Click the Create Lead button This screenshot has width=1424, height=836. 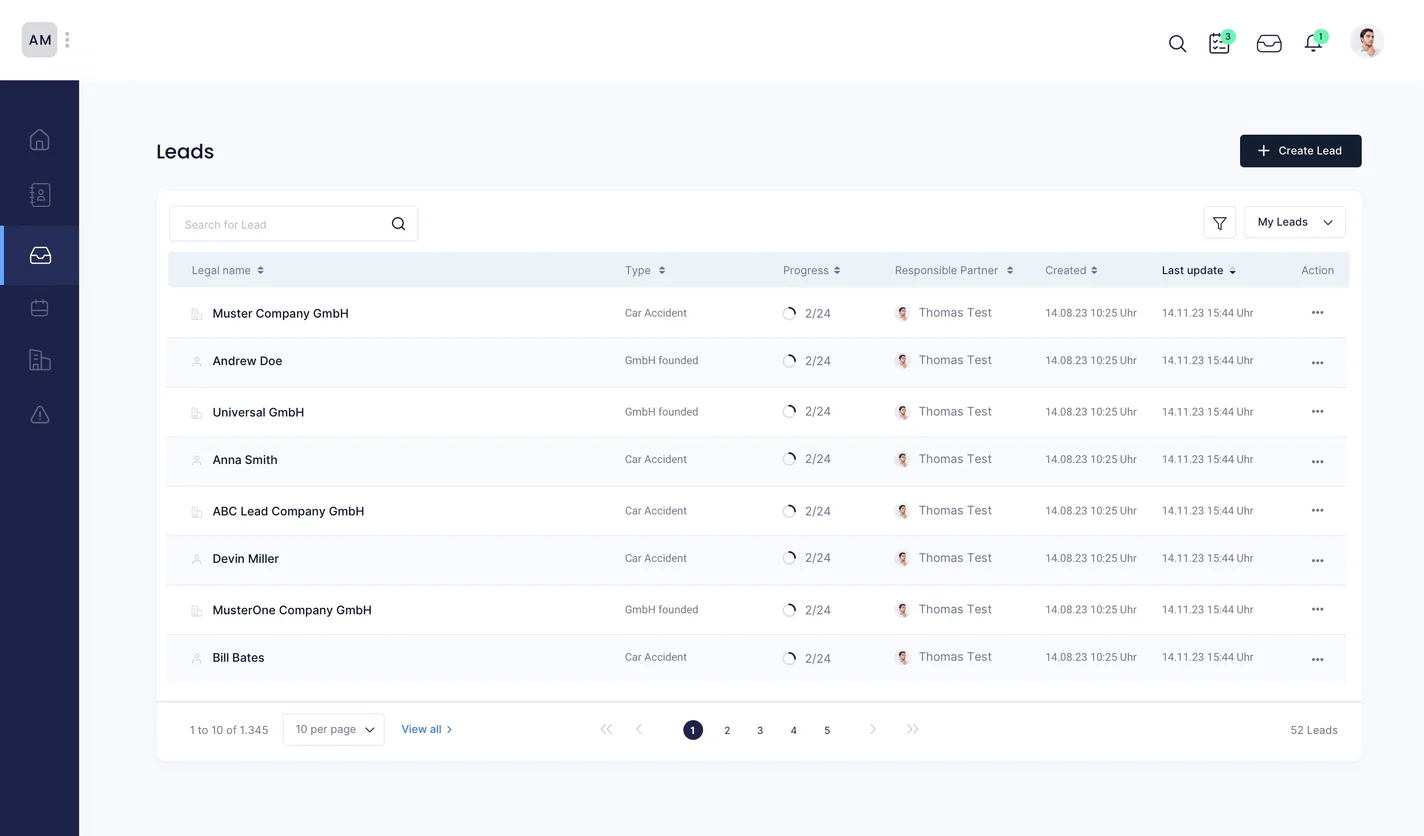1300,151
